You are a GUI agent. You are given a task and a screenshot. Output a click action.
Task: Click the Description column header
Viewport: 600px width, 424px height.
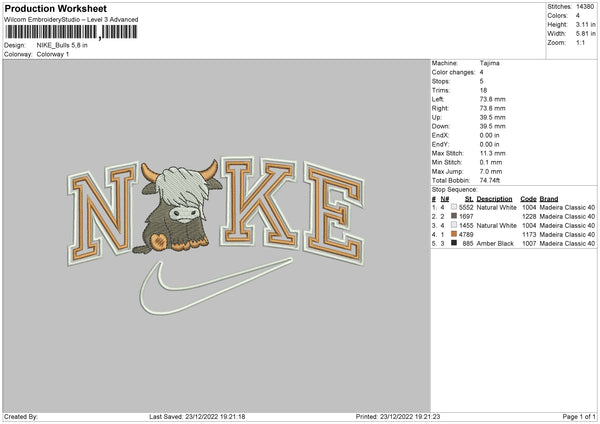coord(494,199)
